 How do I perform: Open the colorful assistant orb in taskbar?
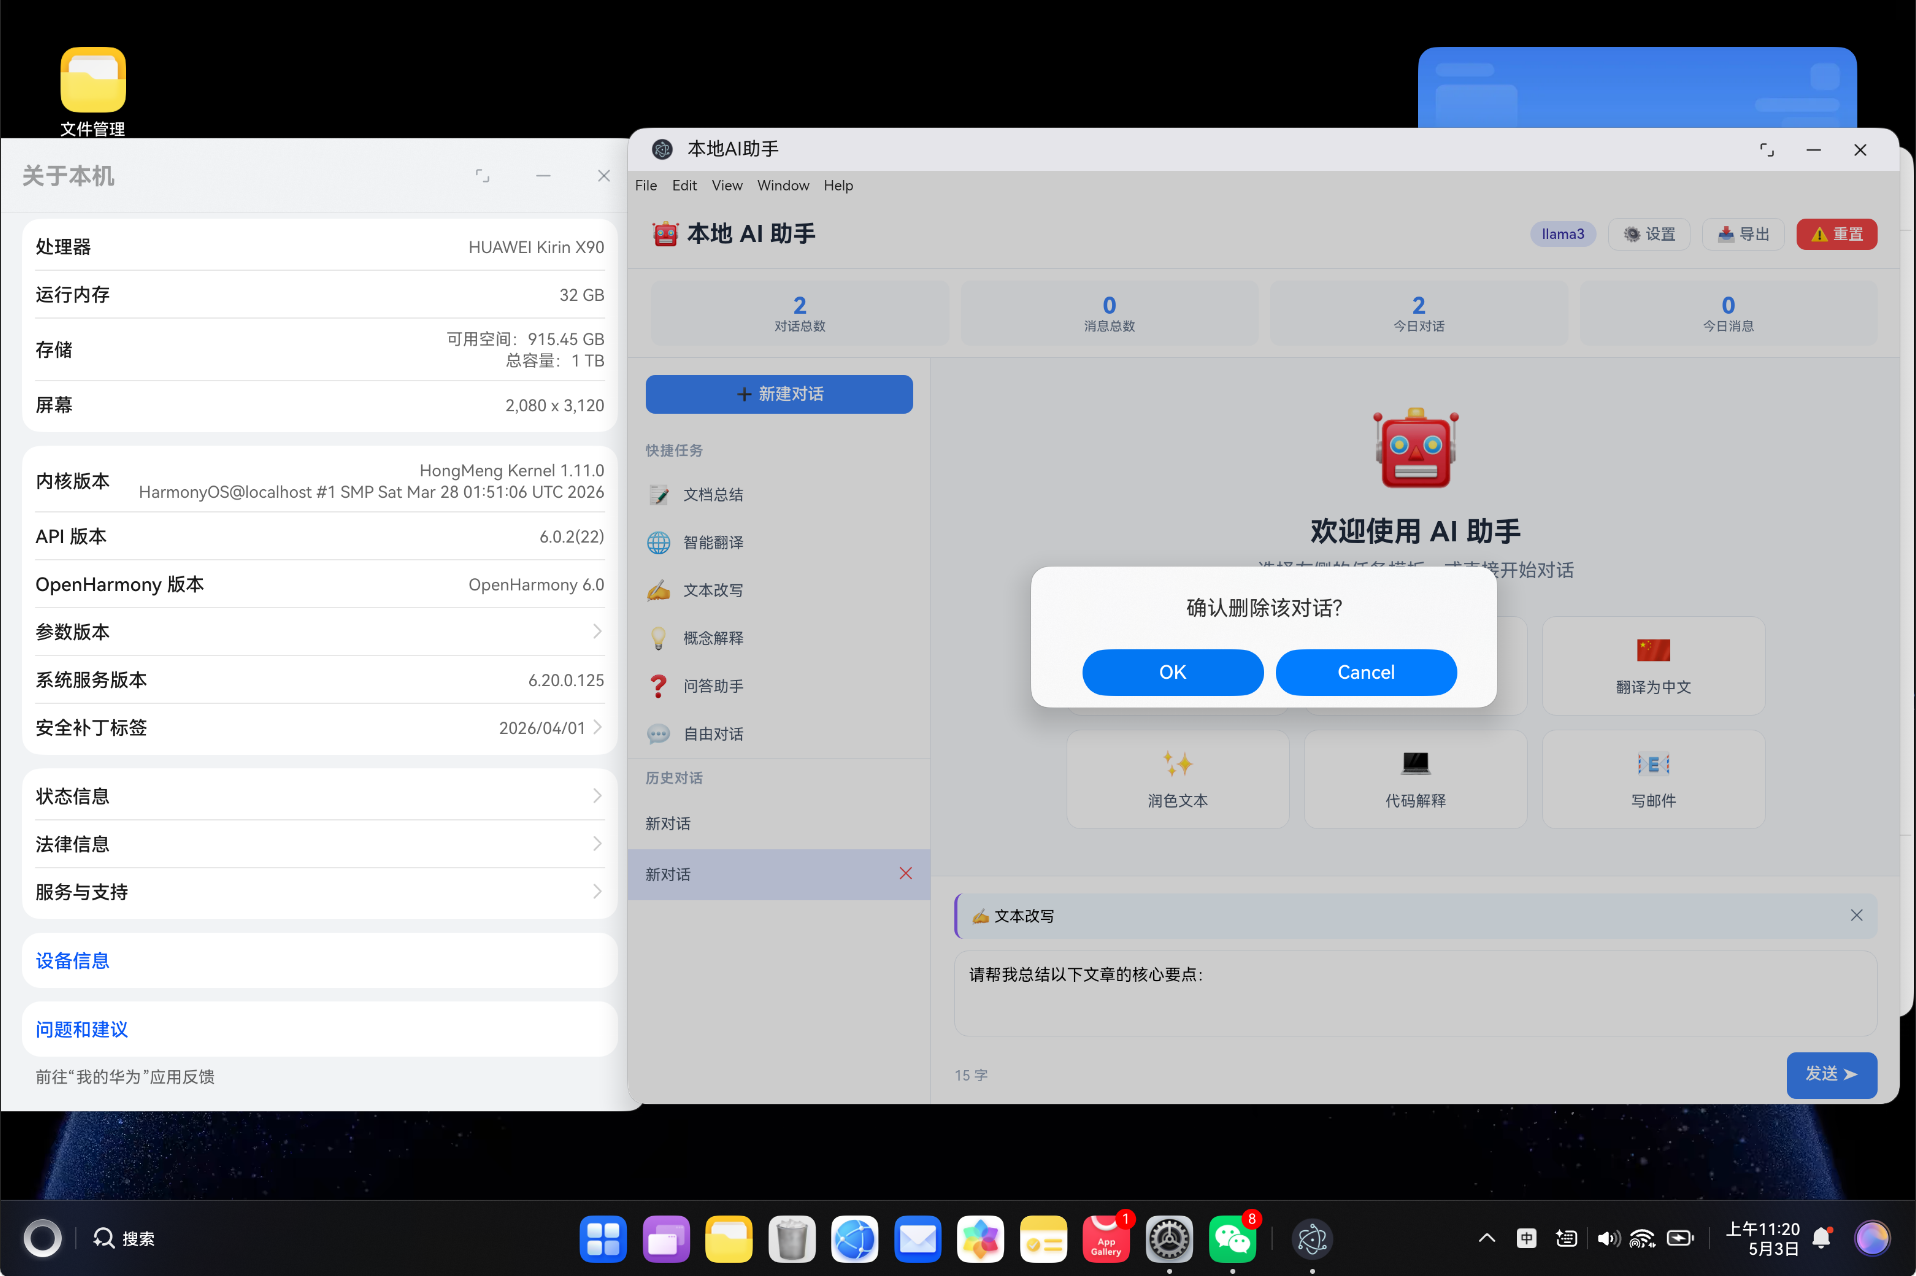click(x=1872, y=1238)
